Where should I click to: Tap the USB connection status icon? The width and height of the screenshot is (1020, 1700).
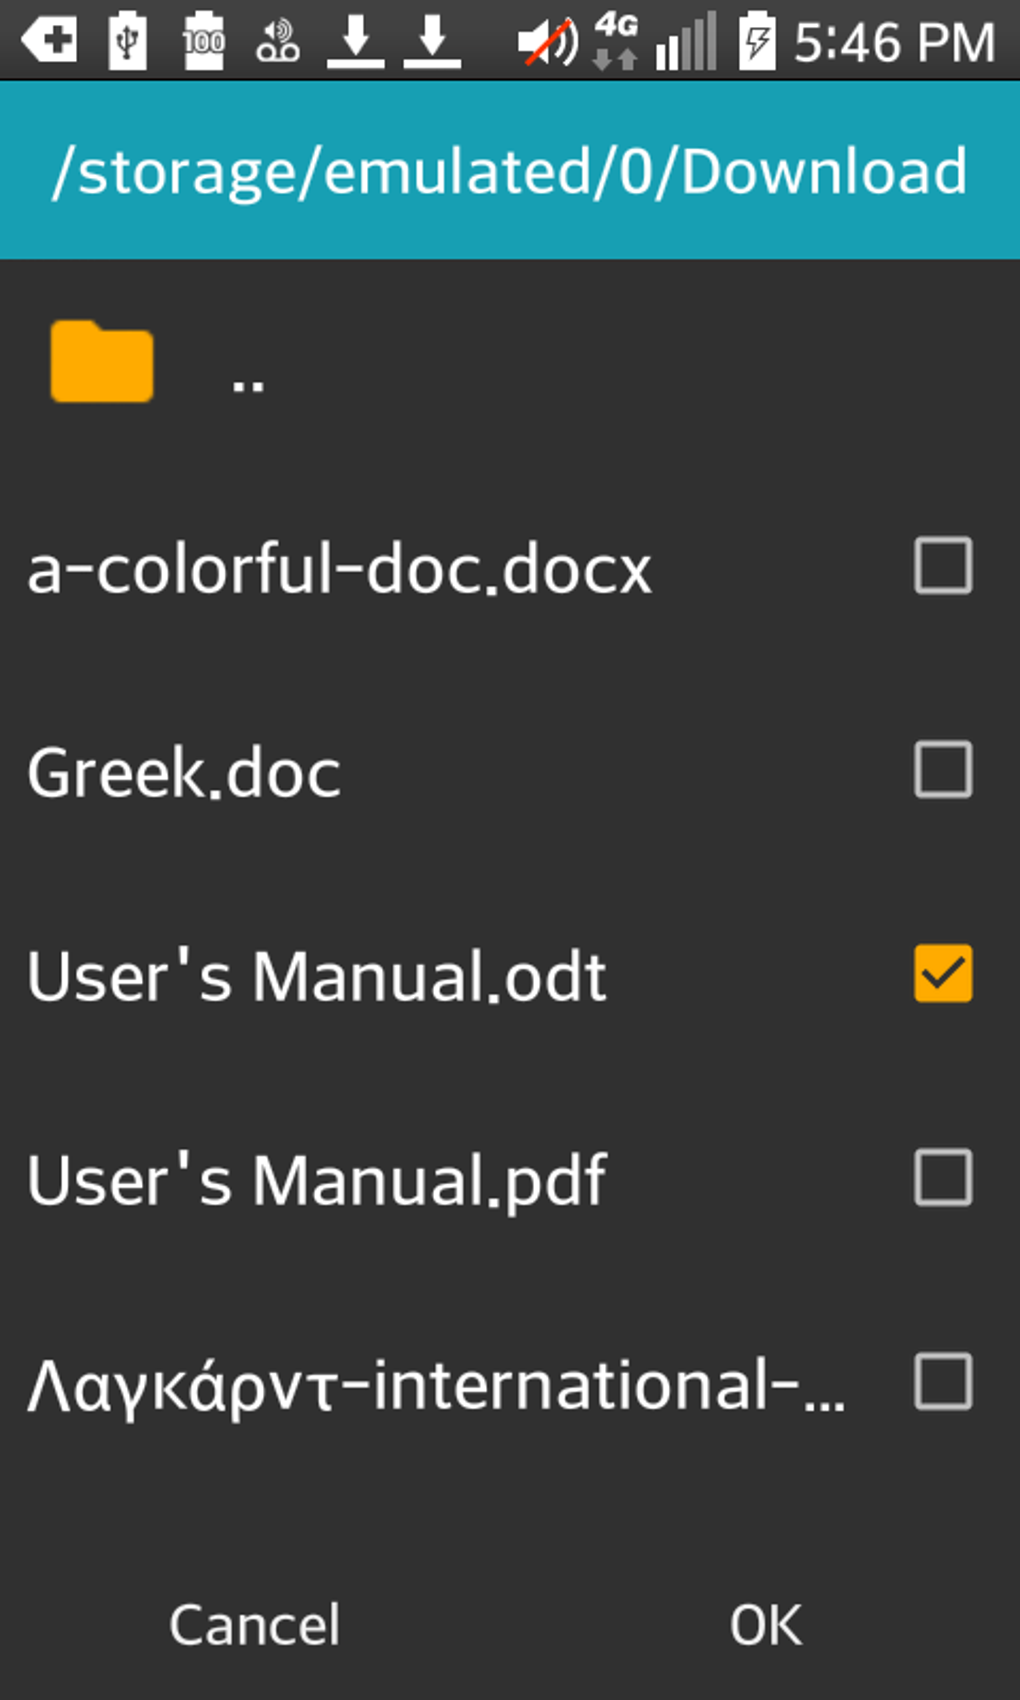tap(127, 42)
